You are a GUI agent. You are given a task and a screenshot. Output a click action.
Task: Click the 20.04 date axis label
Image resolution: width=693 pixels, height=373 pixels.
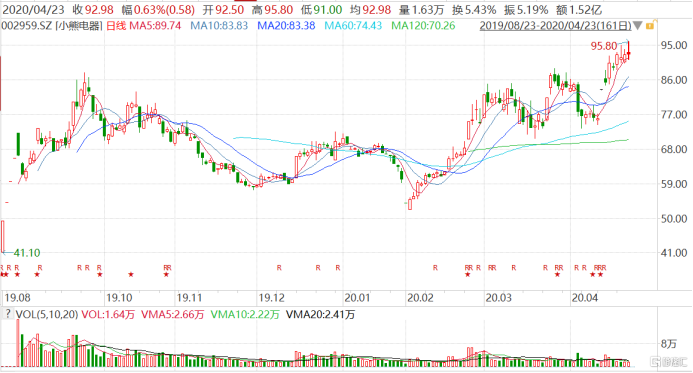[x=585, y=297]
